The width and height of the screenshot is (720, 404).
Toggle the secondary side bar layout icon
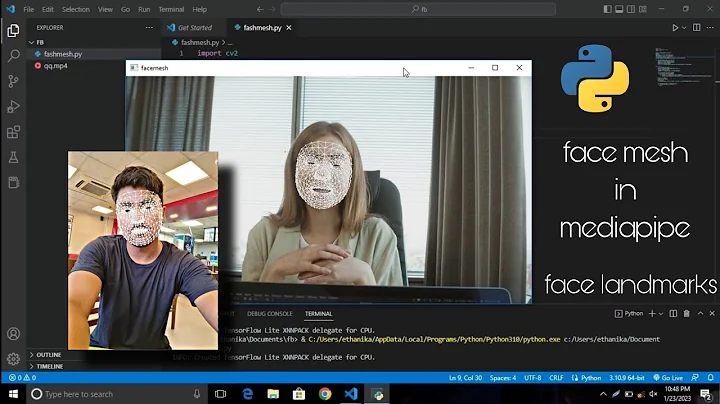point(631,9)
